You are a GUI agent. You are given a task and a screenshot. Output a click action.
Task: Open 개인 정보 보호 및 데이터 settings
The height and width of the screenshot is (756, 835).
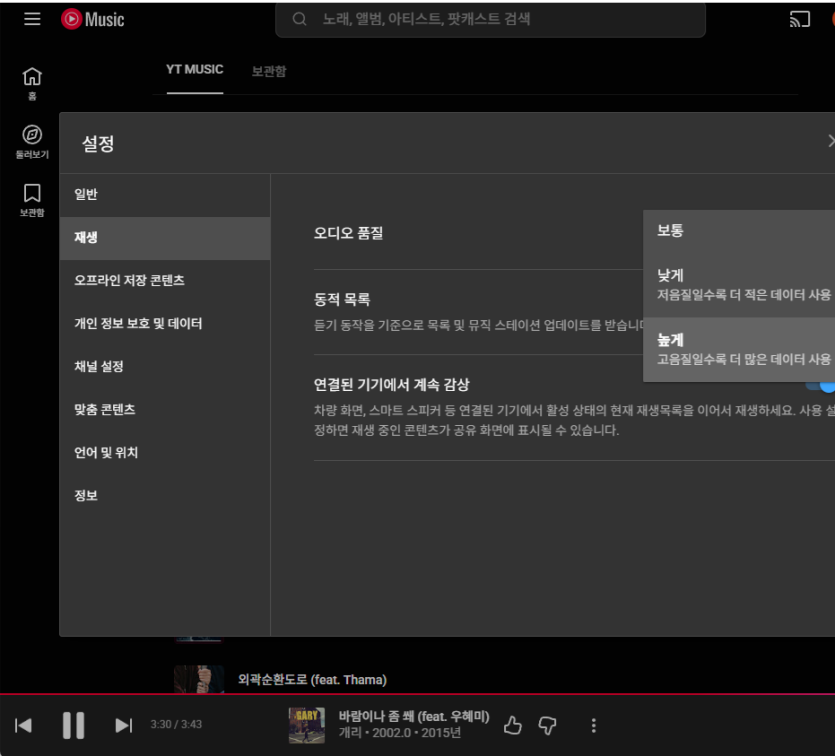pos(165,324)
